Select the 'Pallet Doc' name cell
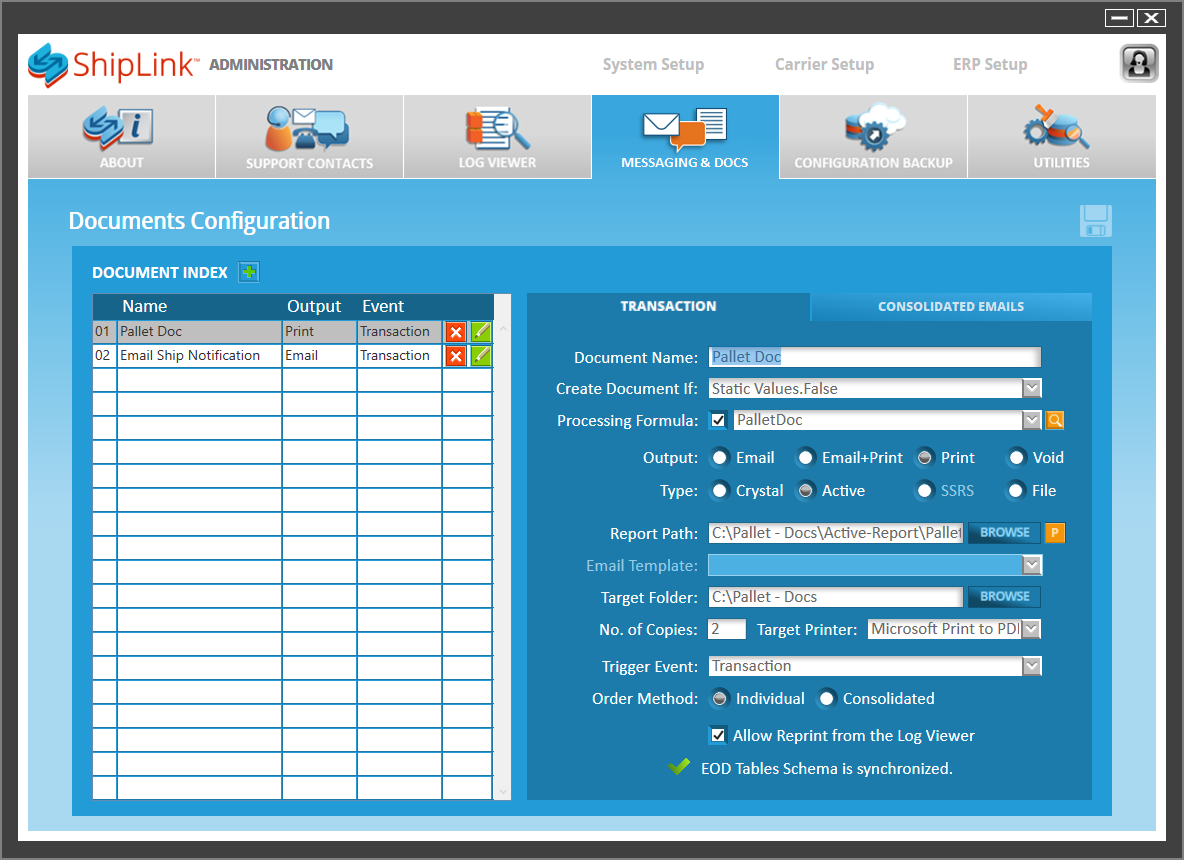Viewport: 1184px width, 860px height. pyautogui.click(x=199, y=331)
